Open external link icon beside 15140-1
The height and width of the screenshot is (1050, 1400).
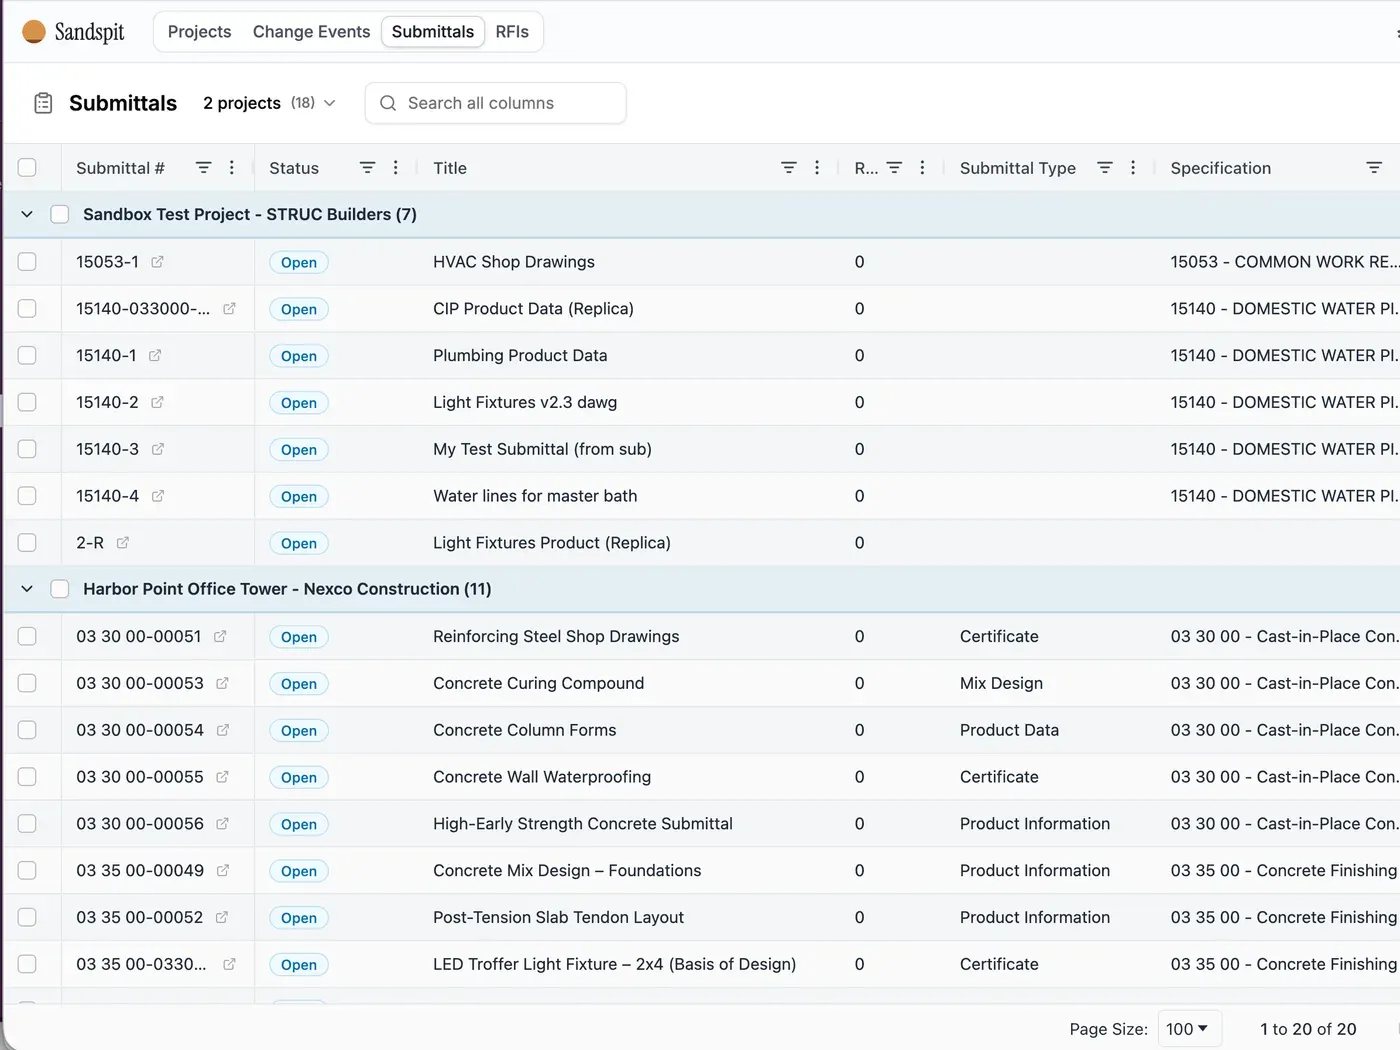click(x=155, y=356)
